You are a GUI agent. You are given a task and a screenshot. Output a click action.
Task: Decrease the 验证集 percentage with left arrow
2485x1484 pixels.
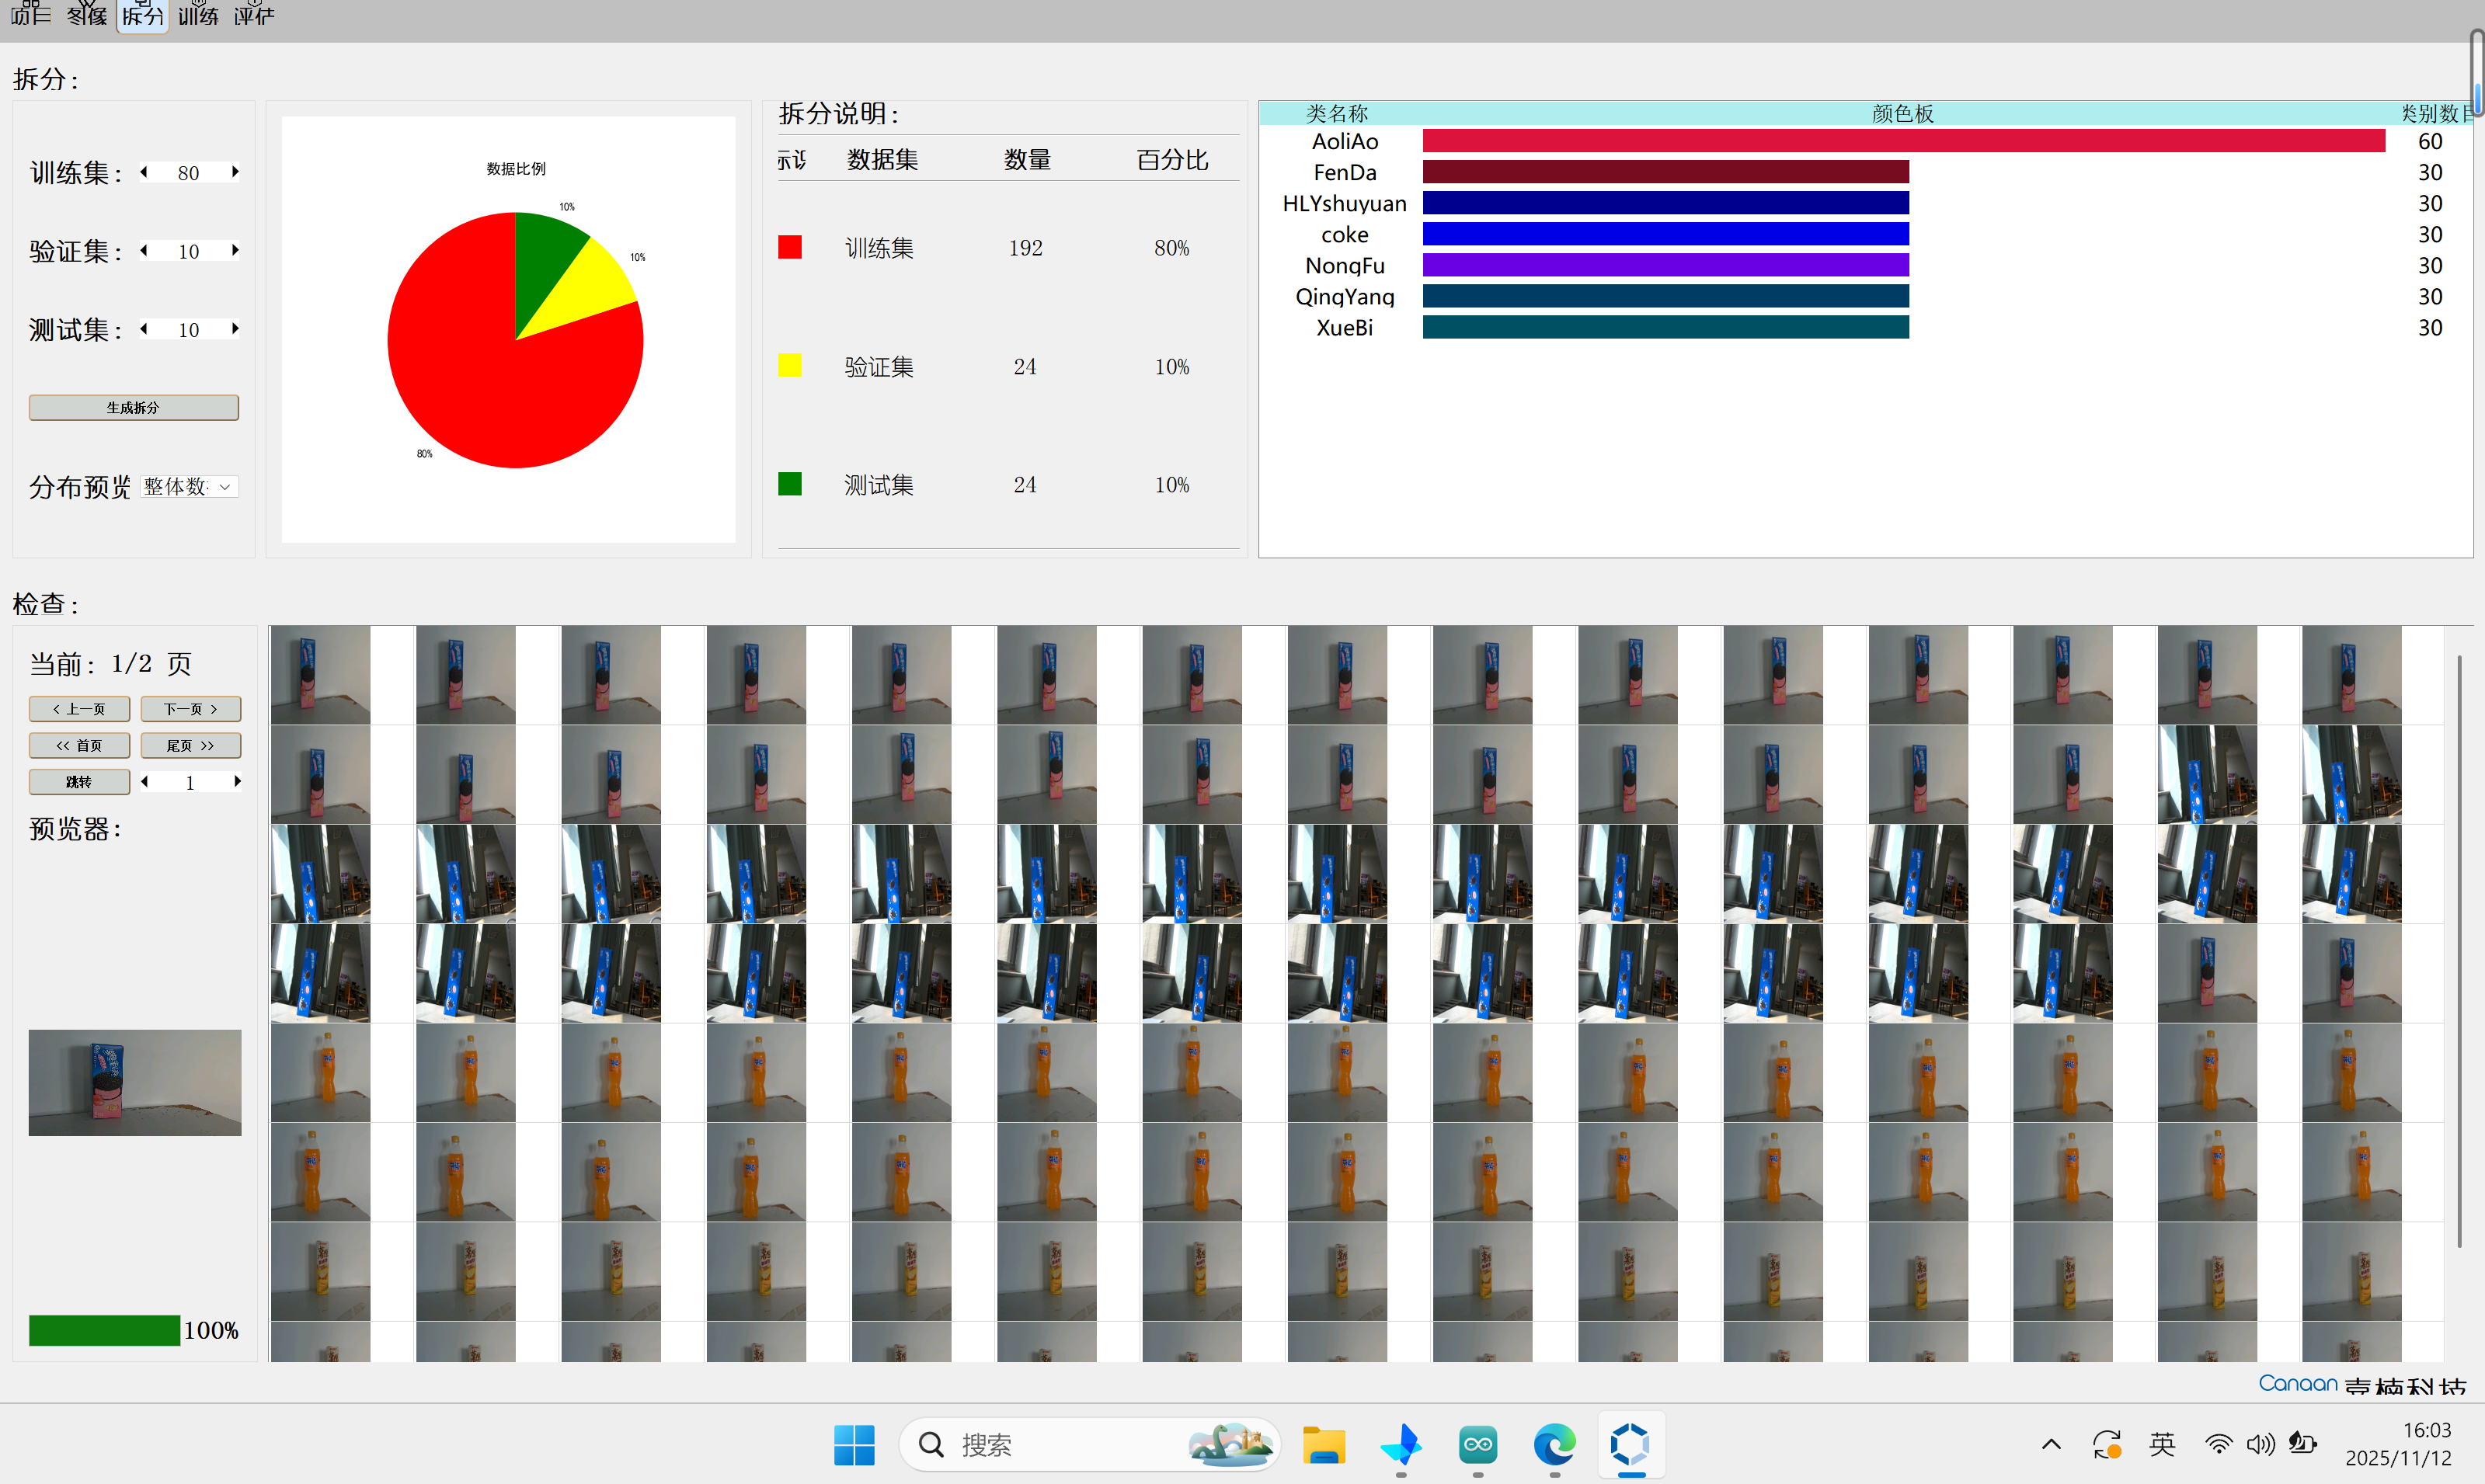(145, 250)
